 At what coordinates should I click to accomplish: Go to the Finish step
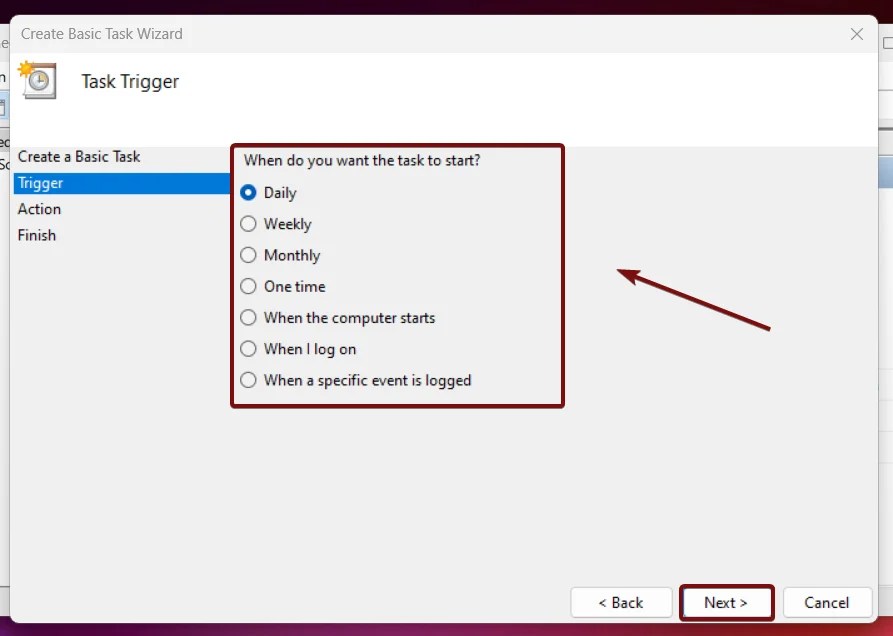click(x=37, y=235)
